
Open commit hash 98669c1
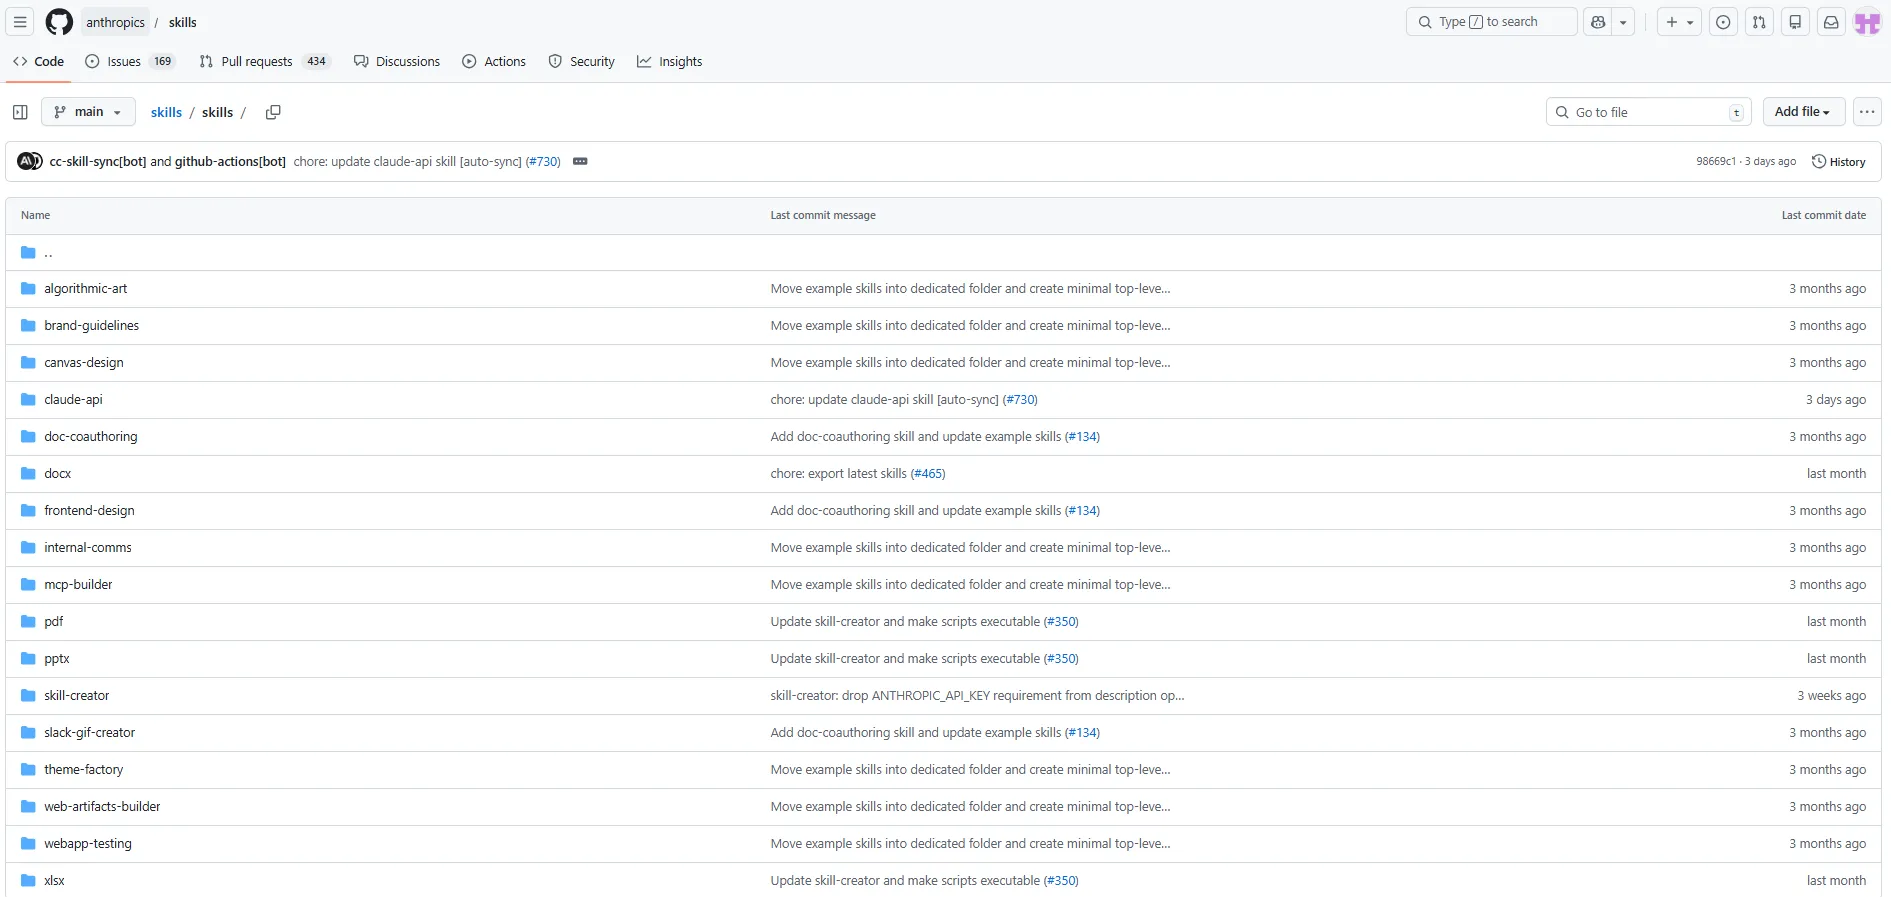[x=1716, y=161]
